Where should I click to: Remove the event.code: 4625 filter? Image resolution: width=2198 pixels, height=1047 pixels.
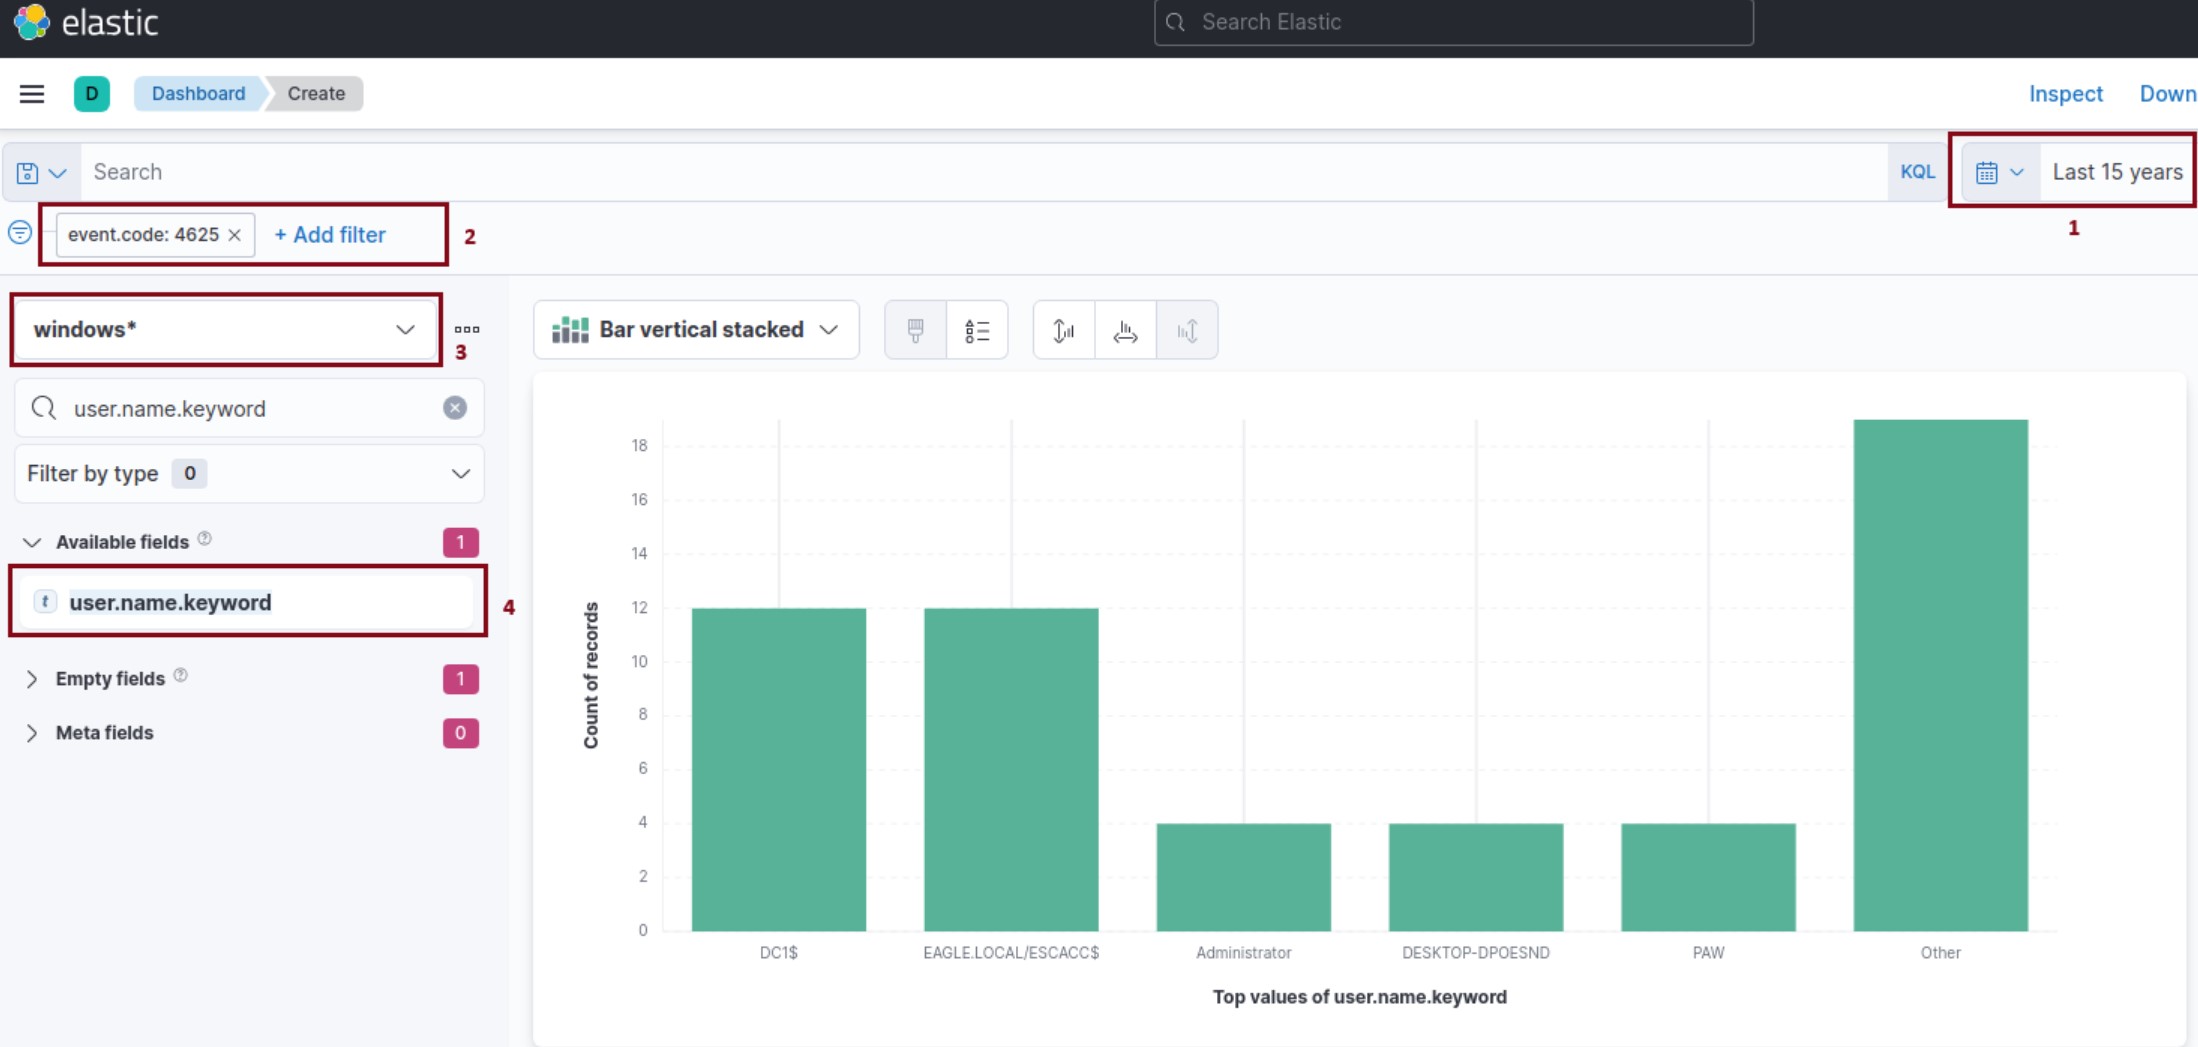(235, 235)
